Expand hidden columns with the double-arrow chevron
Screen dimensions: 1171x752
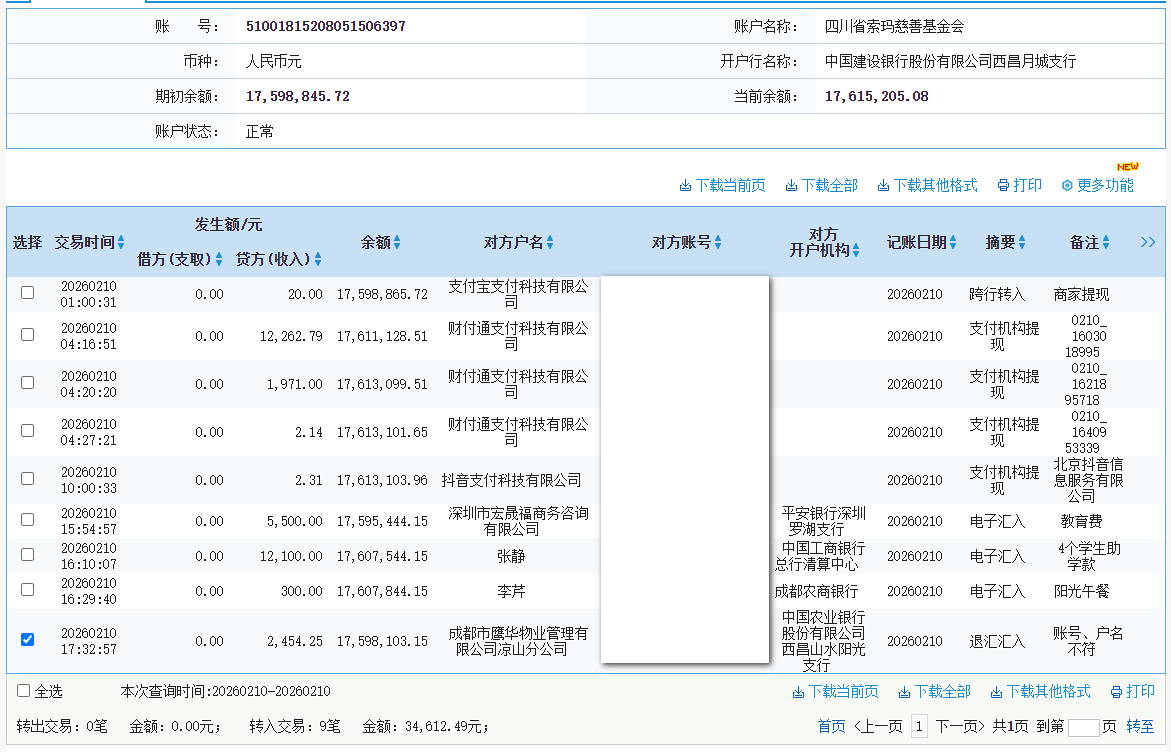coord(1148,241)
